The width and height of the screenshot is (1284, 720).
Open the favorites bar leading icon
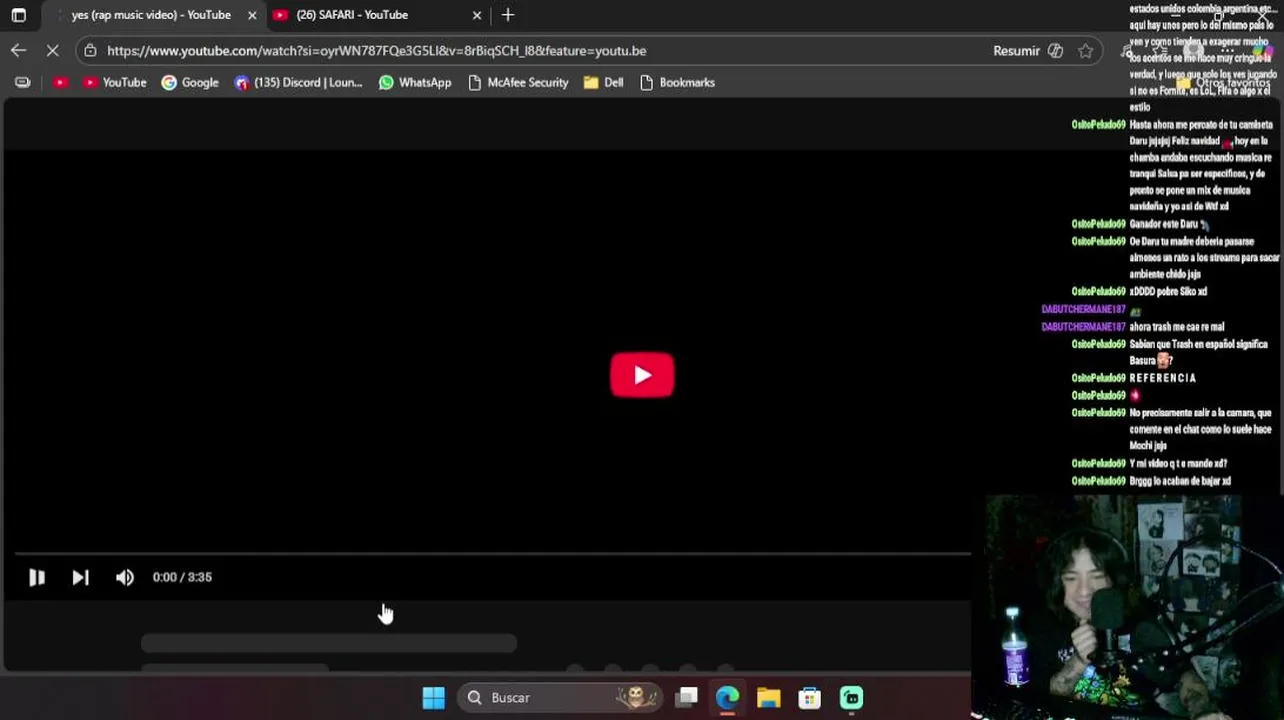click(22, 82)
